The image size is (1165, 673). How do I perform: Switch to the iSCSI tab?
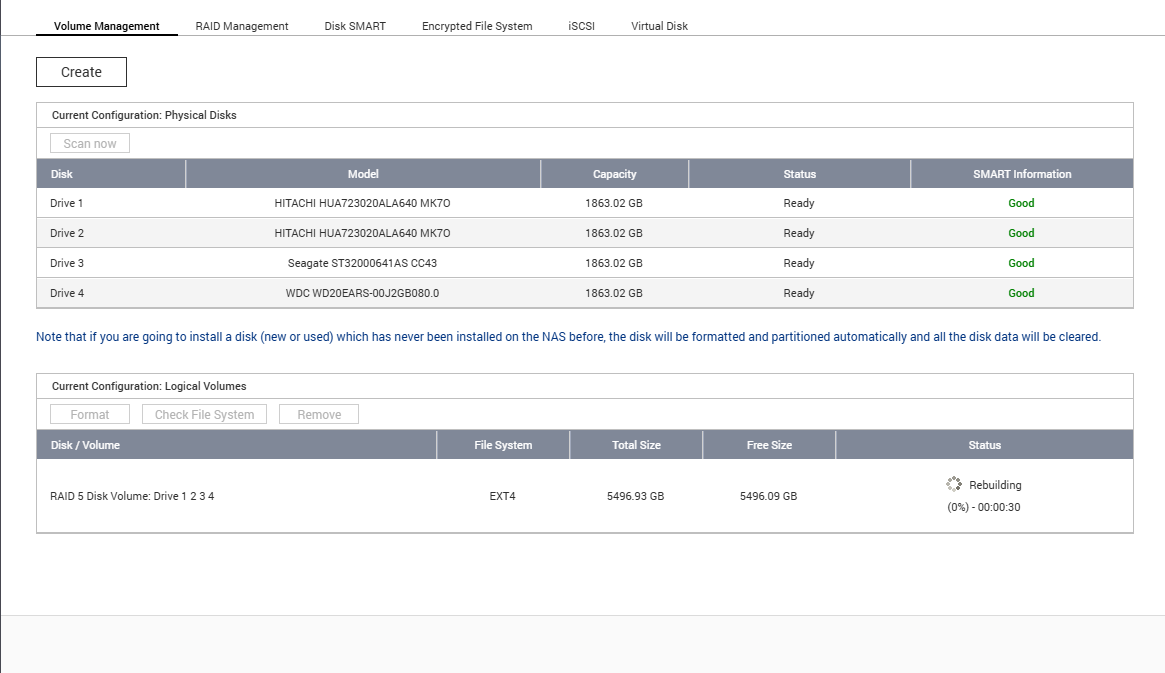(x=582, y=26)
